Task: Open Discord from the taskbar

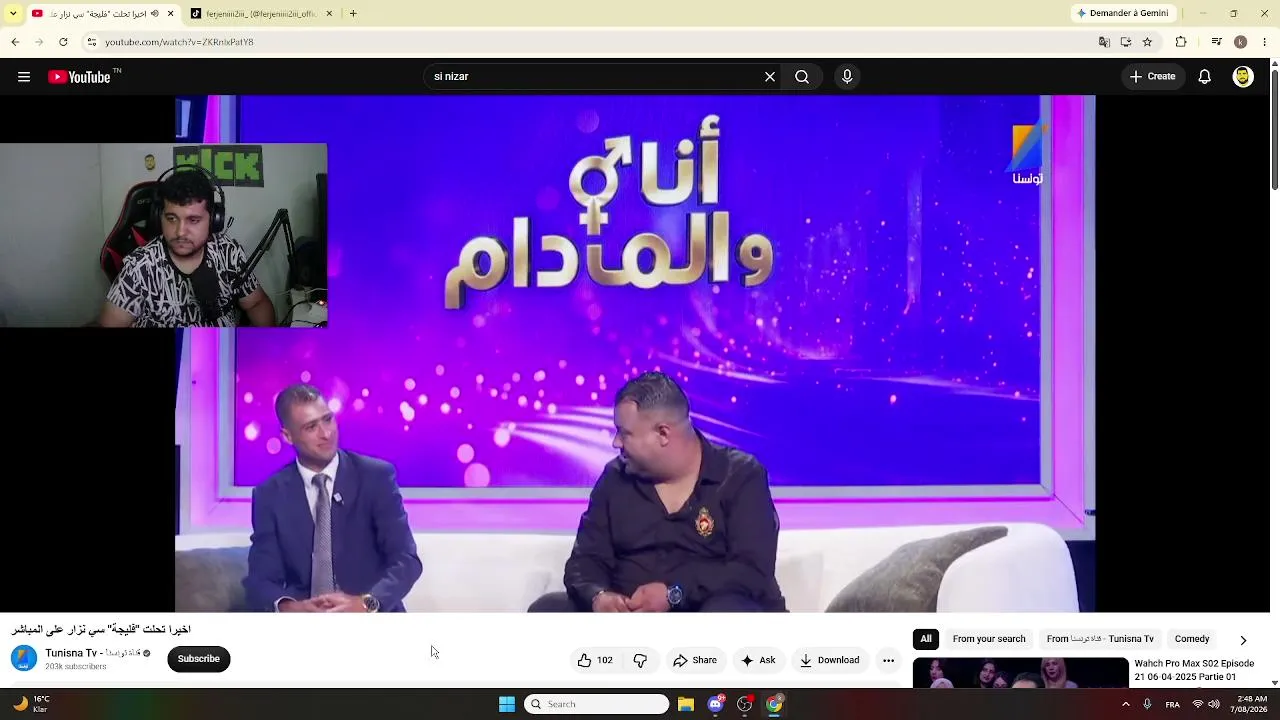Action: click(x=716, y=704)
